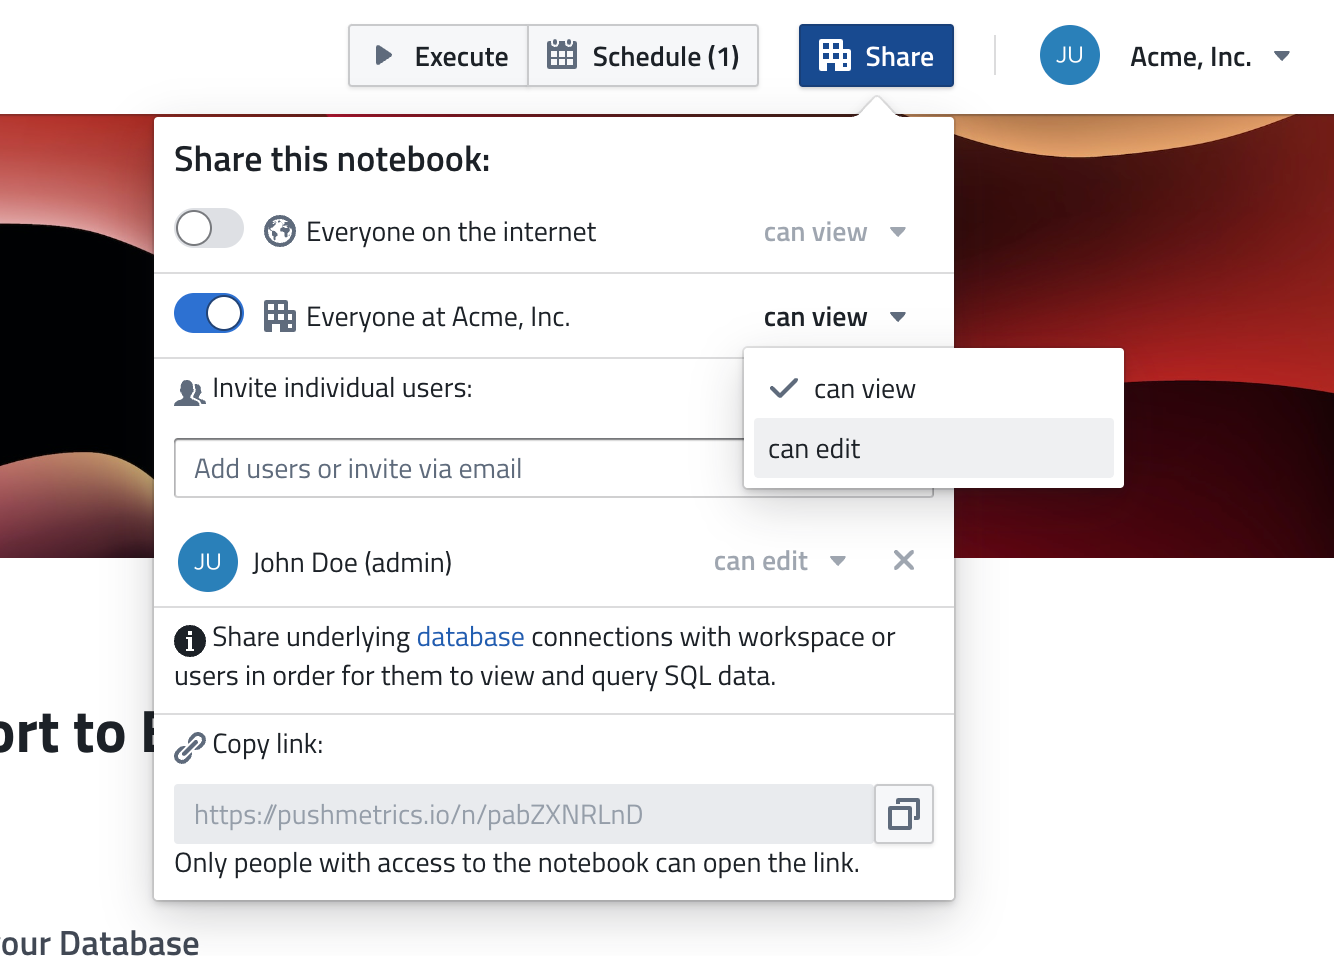Click the chain link icon by Copy link
1334x956 pixels.
tap(189, 747)
